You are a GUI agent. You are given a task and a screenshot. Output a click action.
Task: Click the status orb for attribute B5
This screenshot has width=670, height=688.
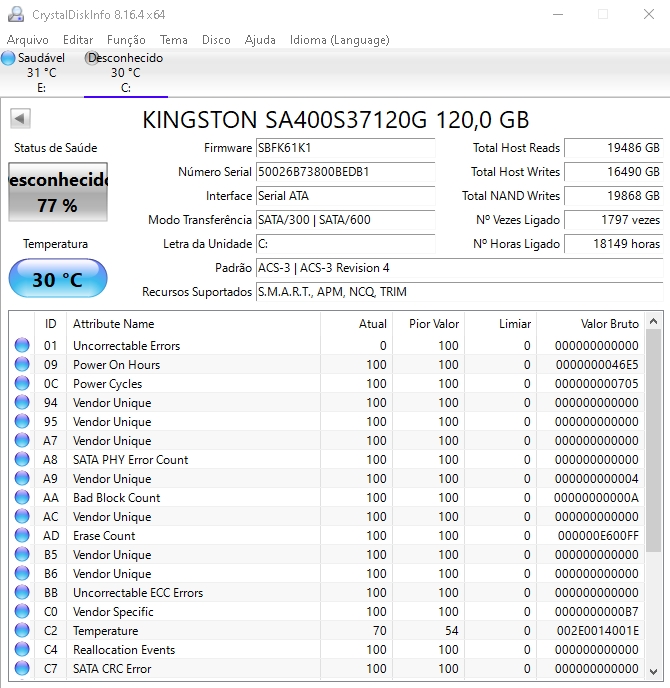22,554
